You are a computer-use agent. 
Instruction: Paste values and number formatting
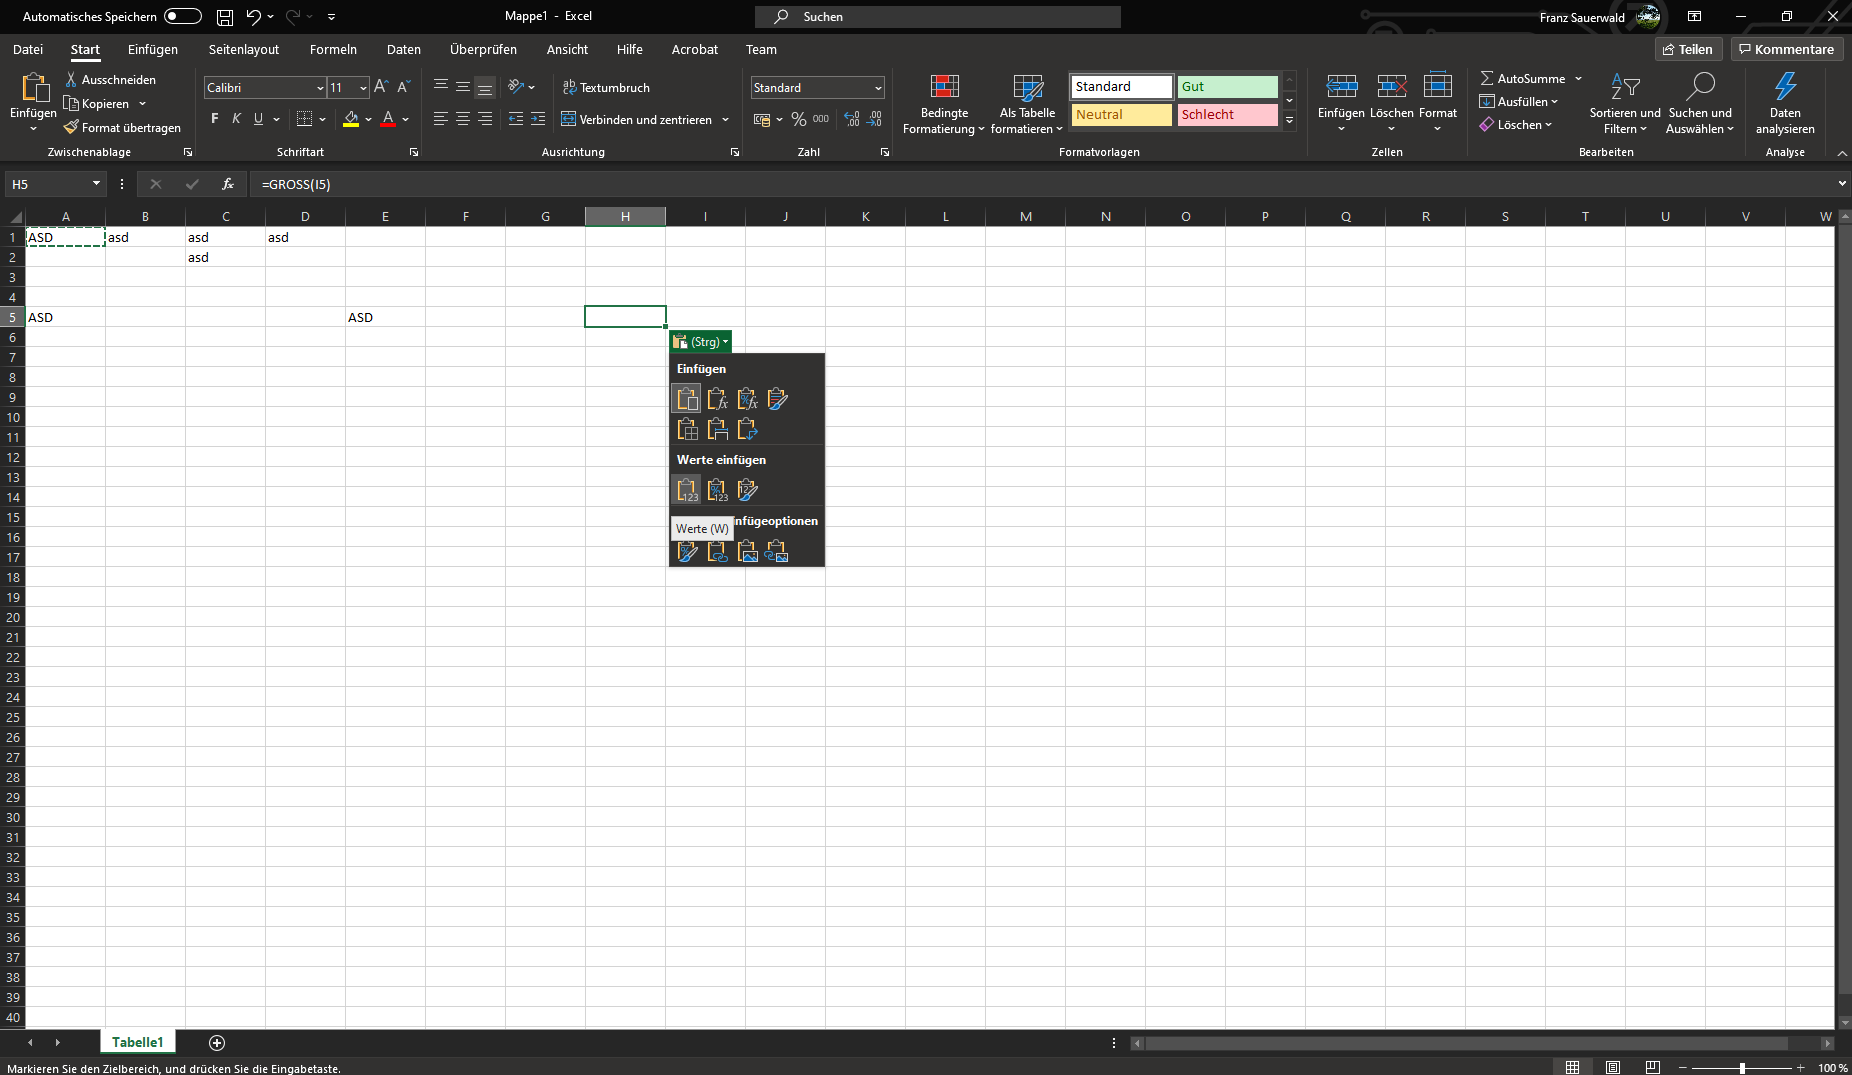pos(717,490)
